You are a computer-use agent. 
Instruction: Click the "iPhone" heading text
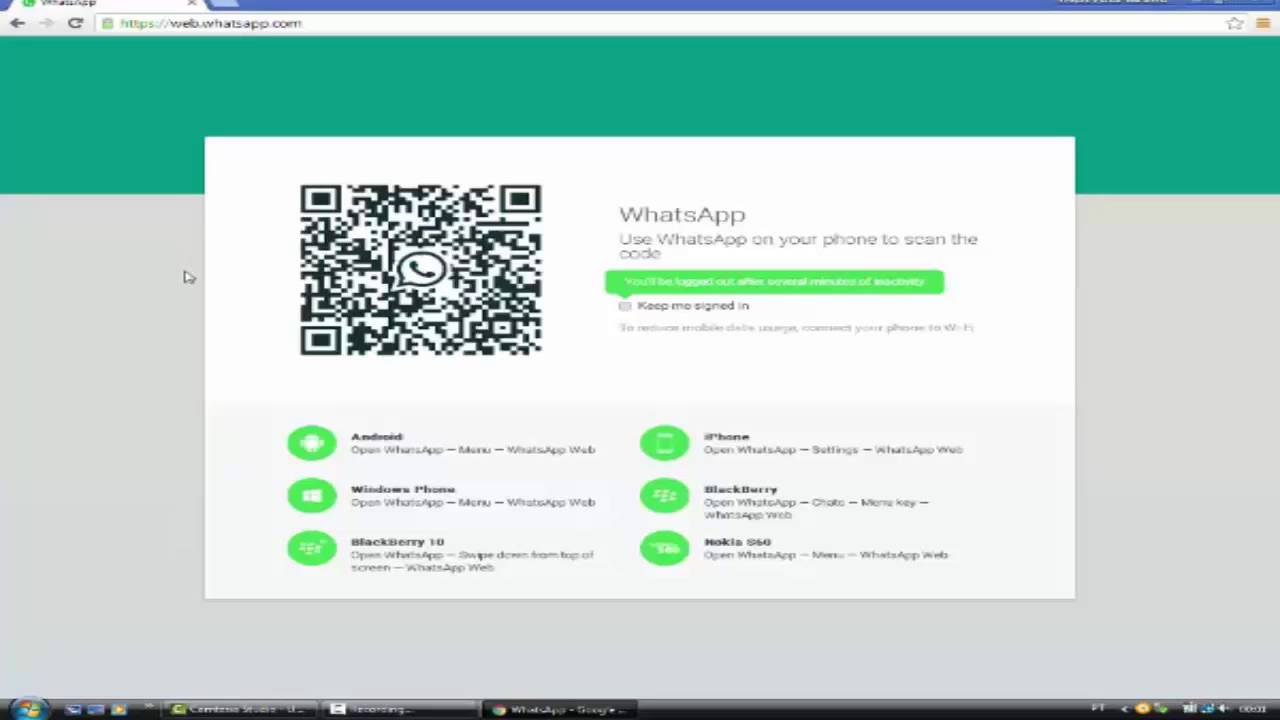tap(726, 437)
